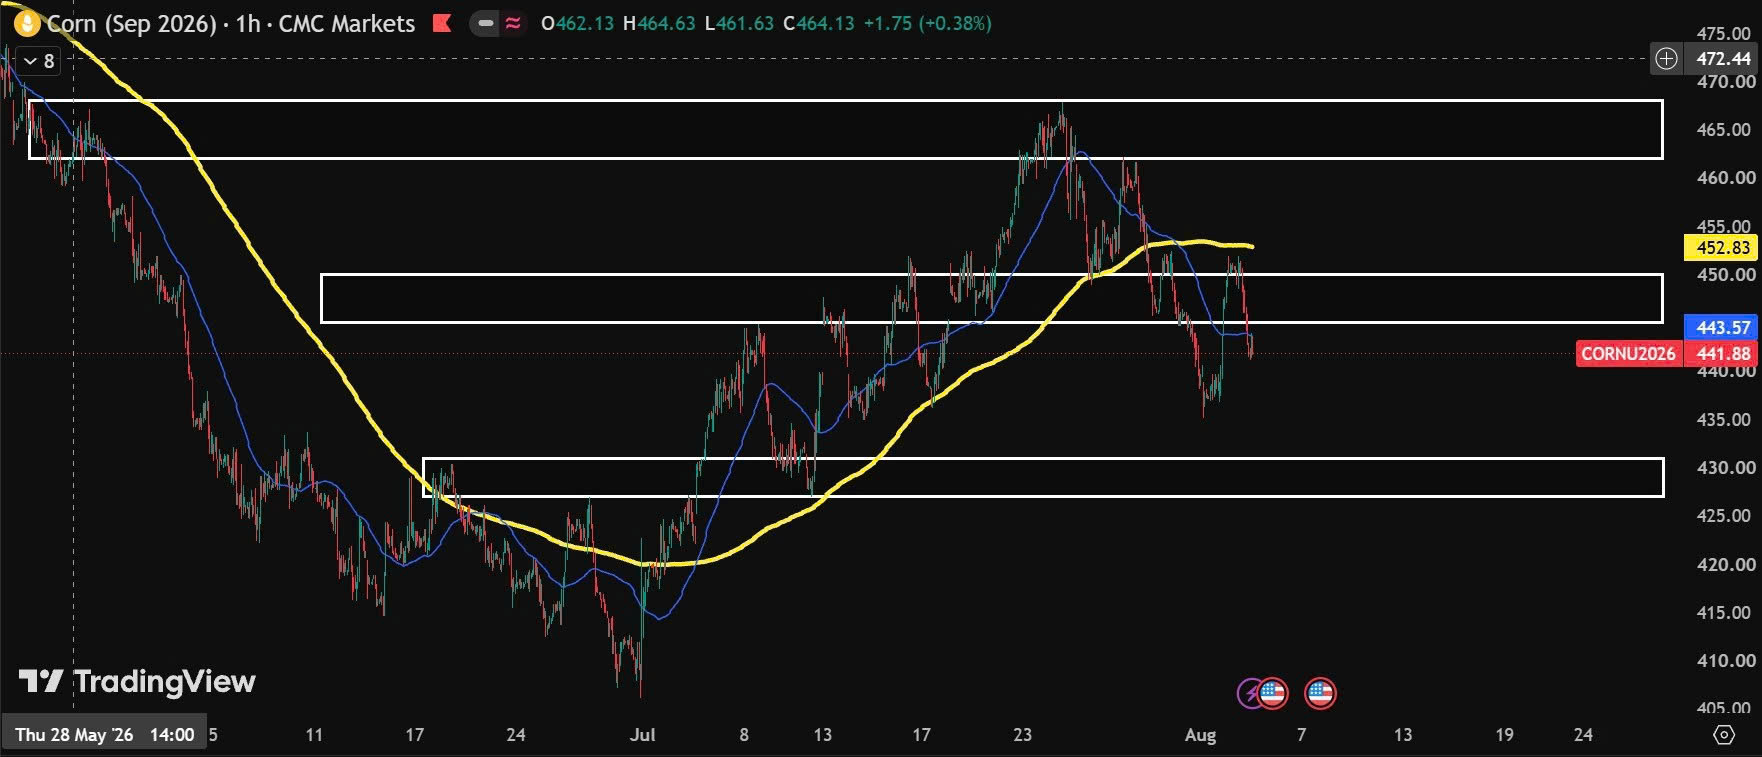Click the red flag icon beside CMC Markets
1762x757 pixels.
pos(441,23)
